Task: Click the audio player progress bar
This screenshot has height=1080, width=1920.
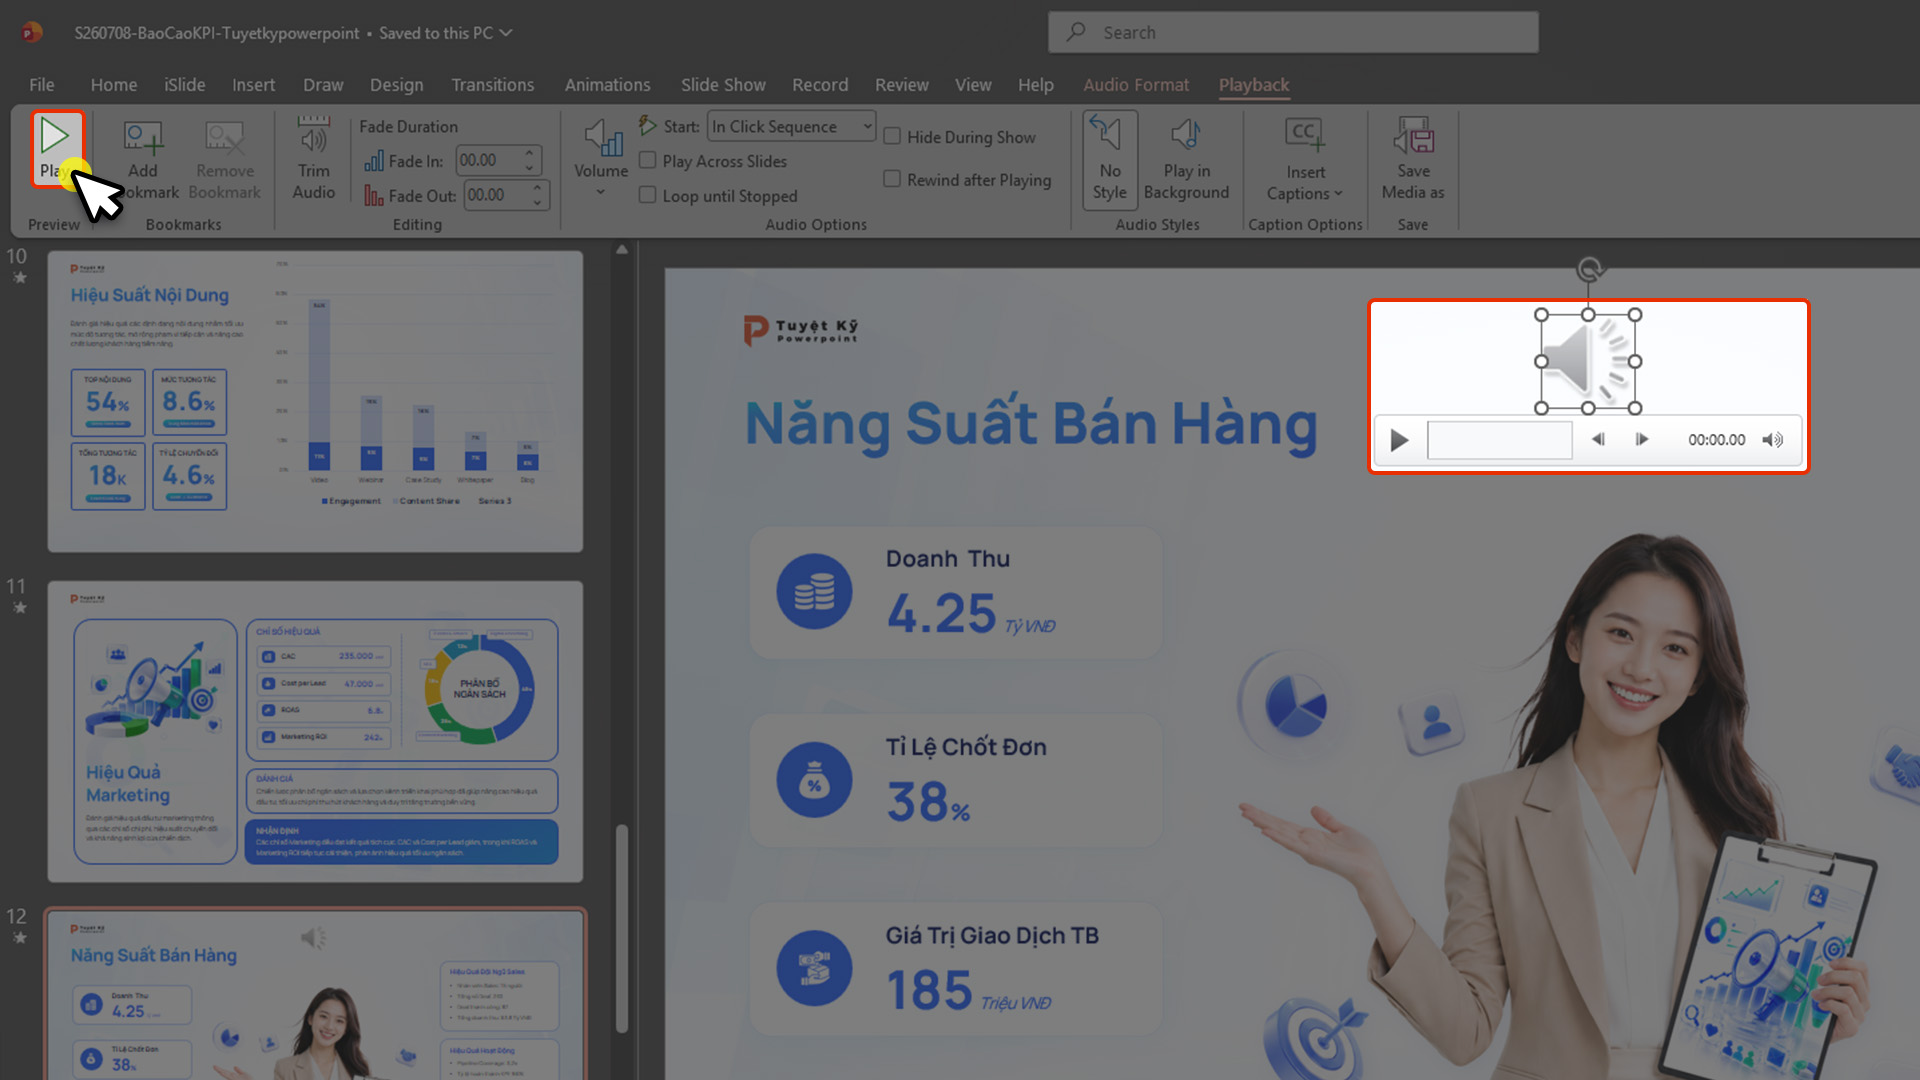Action: (1500, 440)
